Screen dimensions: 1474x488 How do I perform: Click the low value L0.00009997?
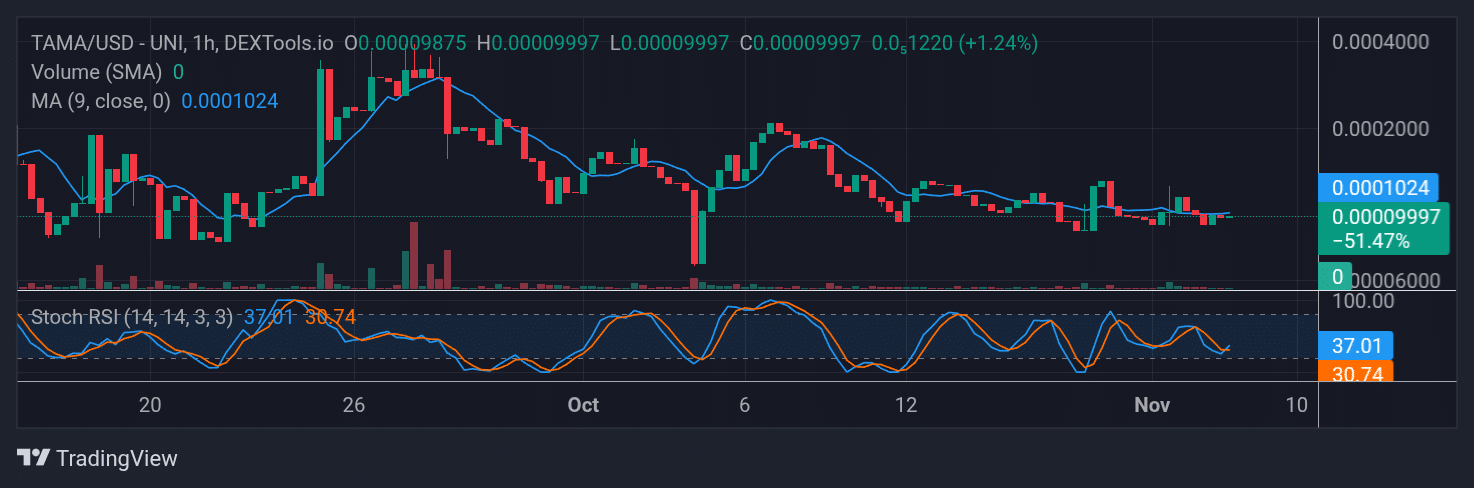click(669, 43)
